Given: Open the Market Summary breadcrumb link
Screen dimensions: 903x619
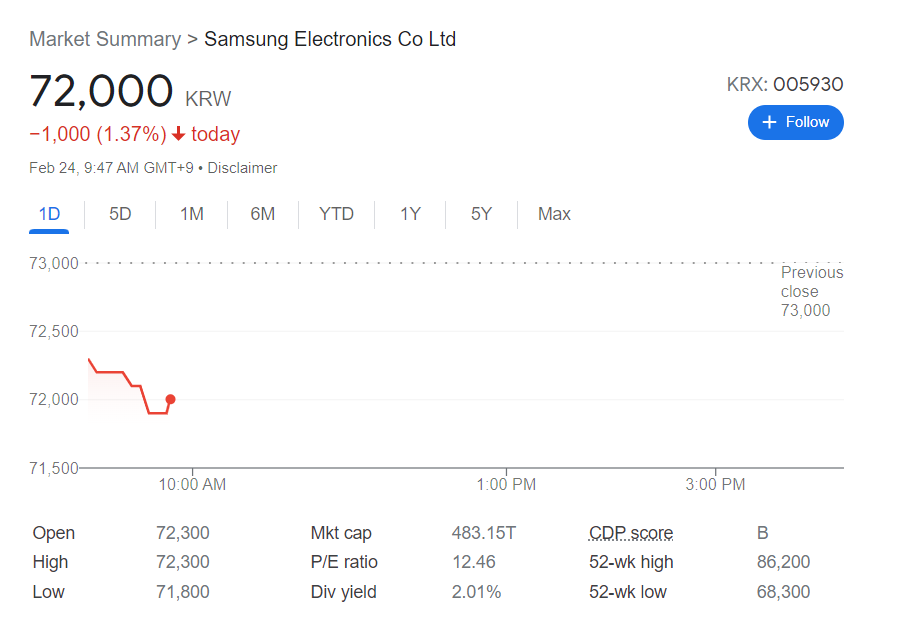Looking at the screenshot, I should coord(105,39).
